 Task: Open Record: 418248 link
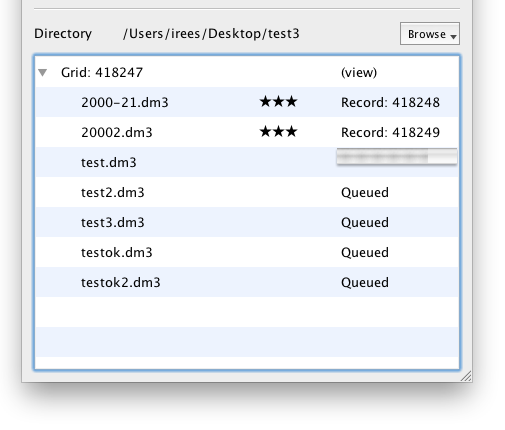point(390,102)
